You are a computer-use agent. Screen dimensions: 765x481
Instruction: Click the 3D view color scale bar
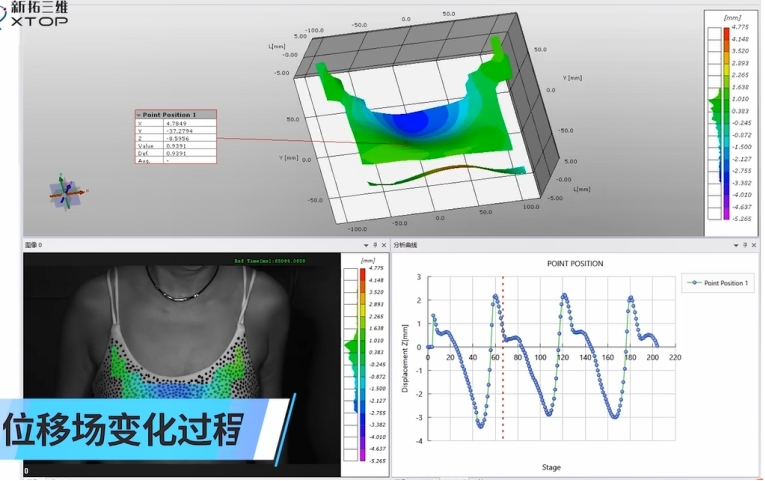tap(727, 122)
